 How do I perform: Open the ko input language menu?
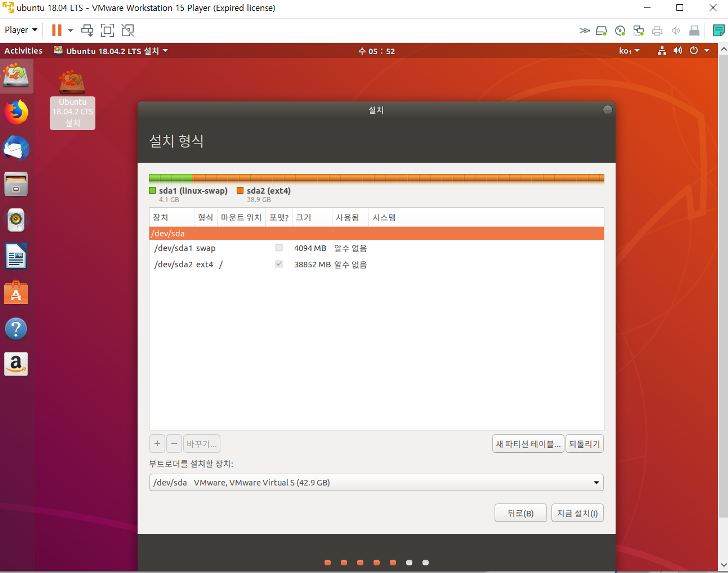click(629, 51)
